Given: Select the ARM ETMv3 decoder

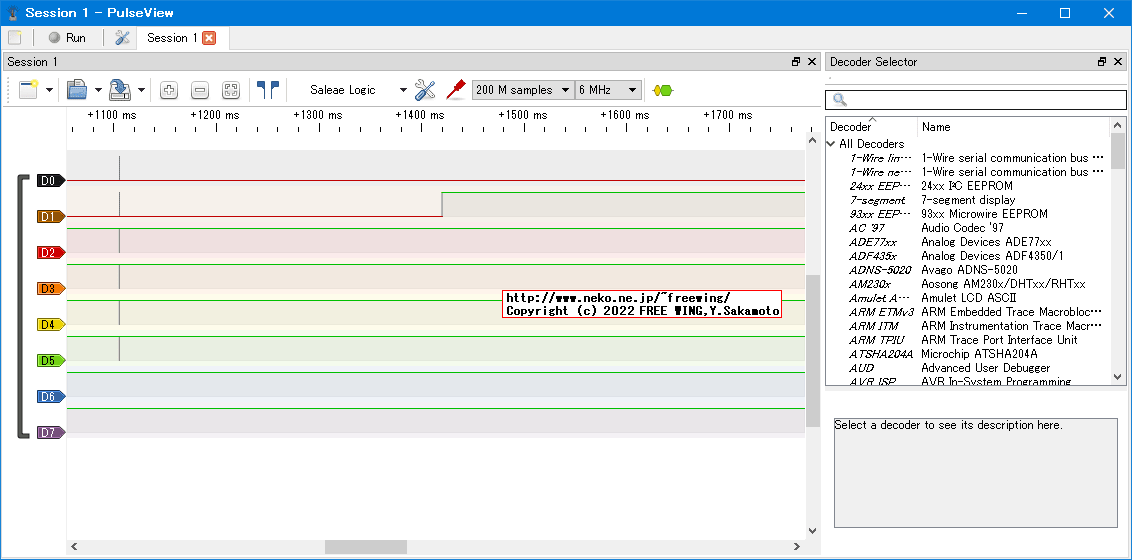Looking at the screenshot, I should tap(967, 312).
